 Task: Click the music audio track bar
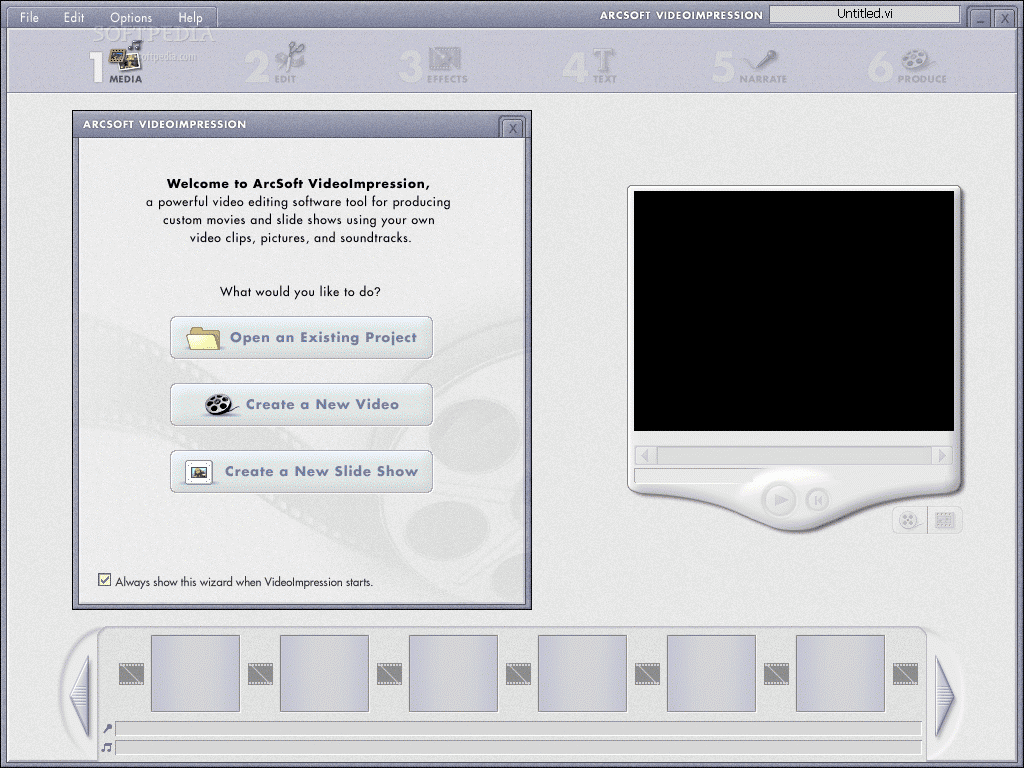[x=519, y=748]
